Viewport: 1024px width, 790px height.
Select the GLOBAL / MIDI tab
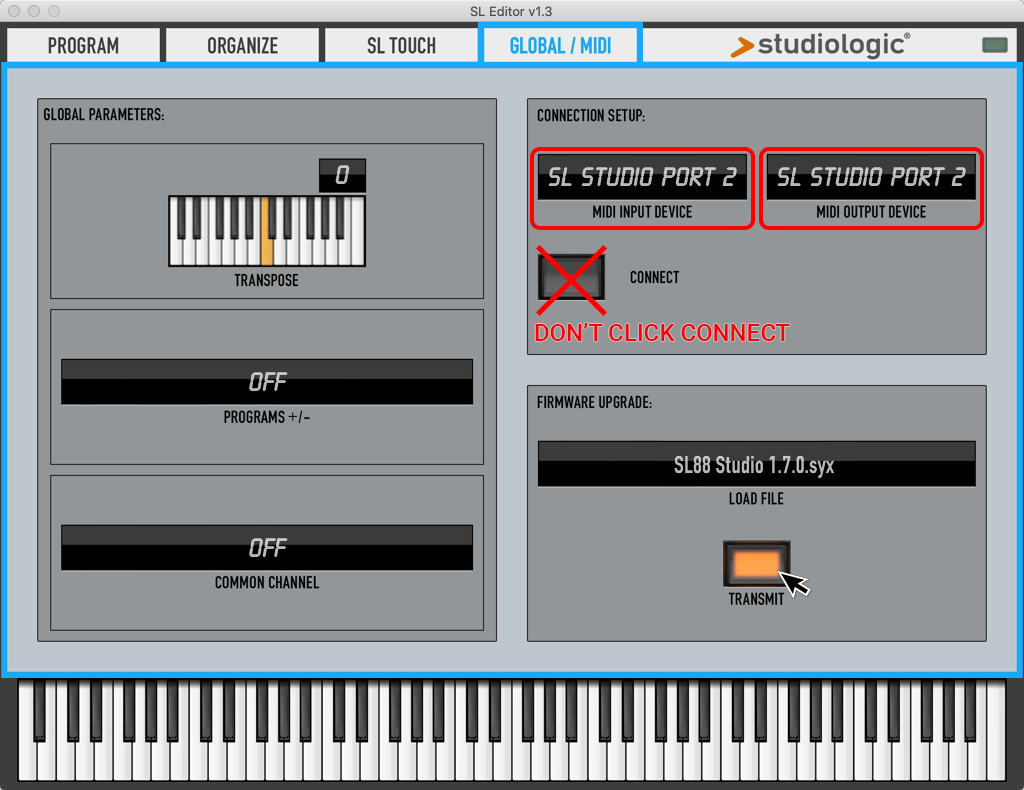[560, 46]
